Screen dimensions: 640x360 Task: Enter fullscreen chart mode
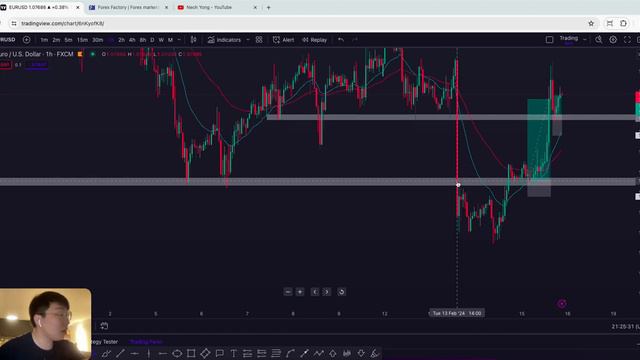pos(627,40)
